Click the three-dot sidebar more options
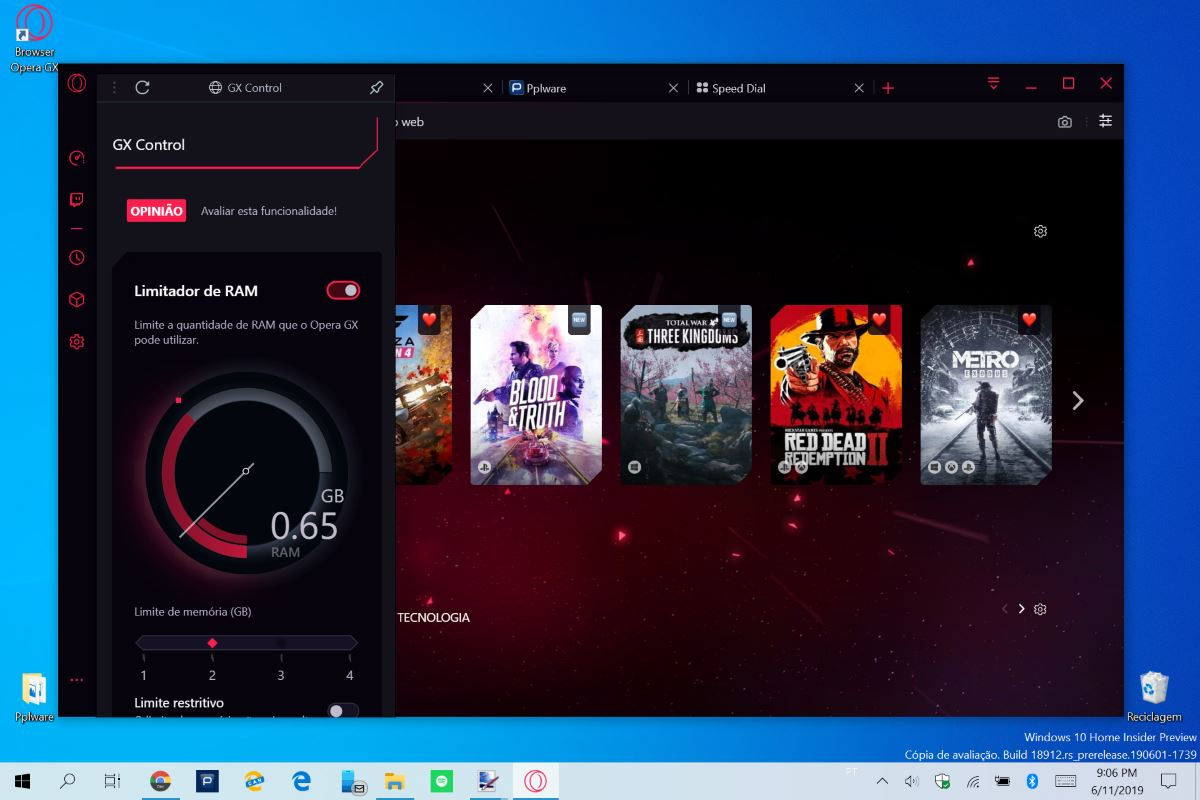 [77, 680]
